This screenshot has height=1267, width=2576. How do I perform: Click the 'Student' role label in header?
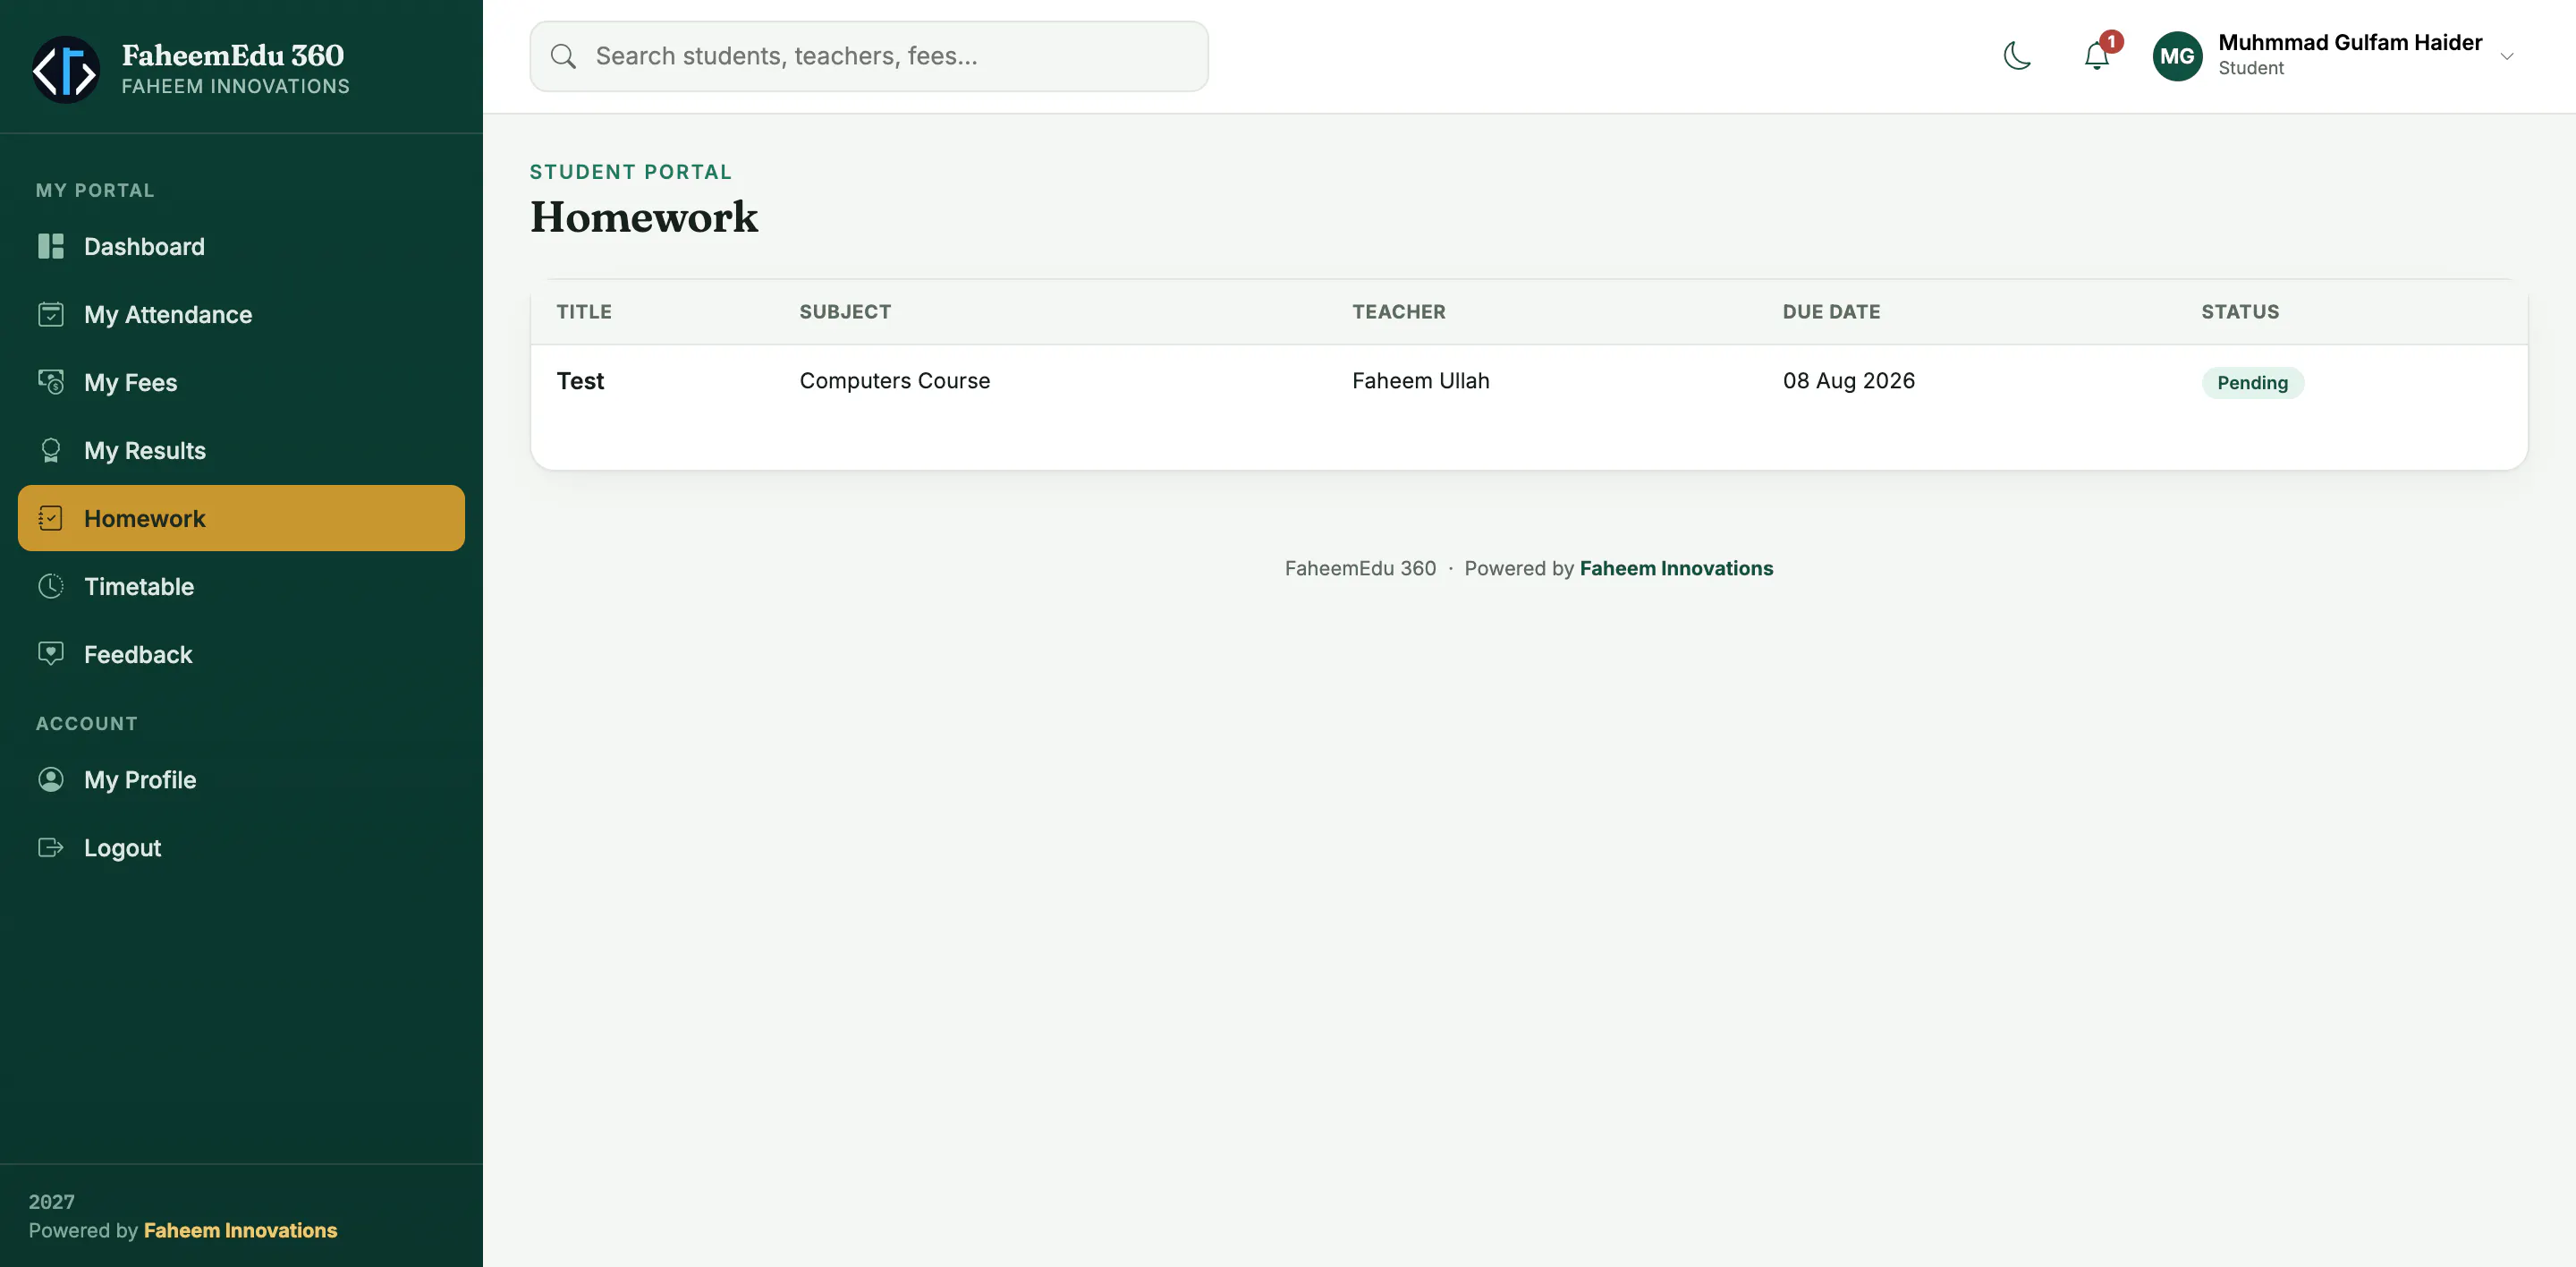click(2251, 68)
